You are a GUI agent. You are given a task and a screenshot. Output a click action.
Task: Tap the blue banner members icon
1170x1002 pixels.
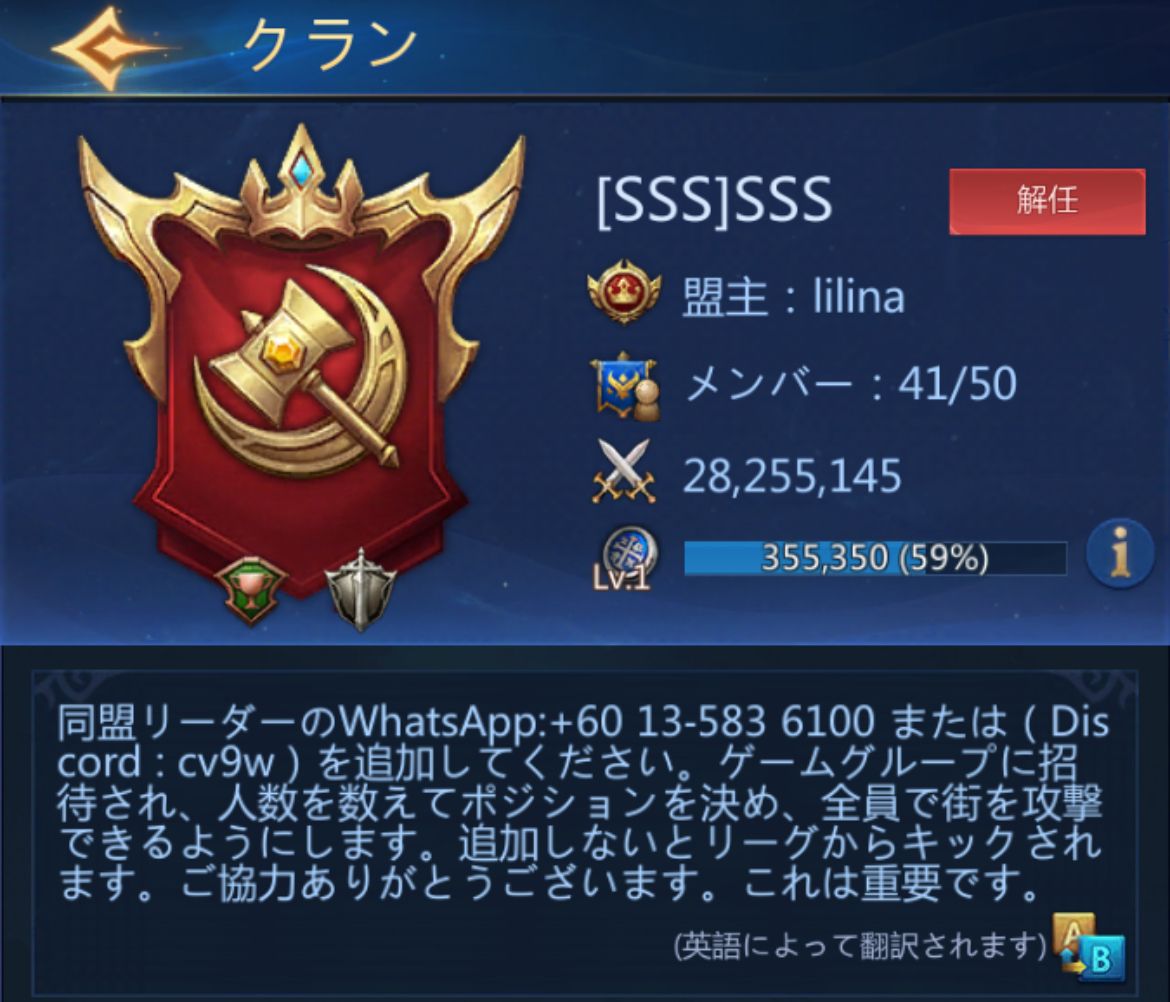click(625, 385)
